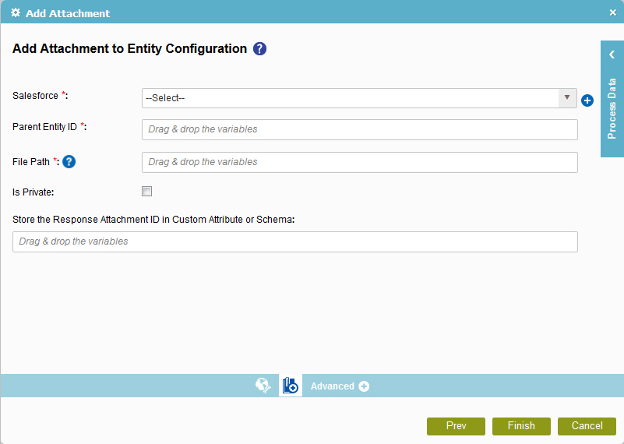The height and width of the screenshot is (444, 624).
Task: Click the Response Attachment ID storage field
Action: tap(295, 241)
